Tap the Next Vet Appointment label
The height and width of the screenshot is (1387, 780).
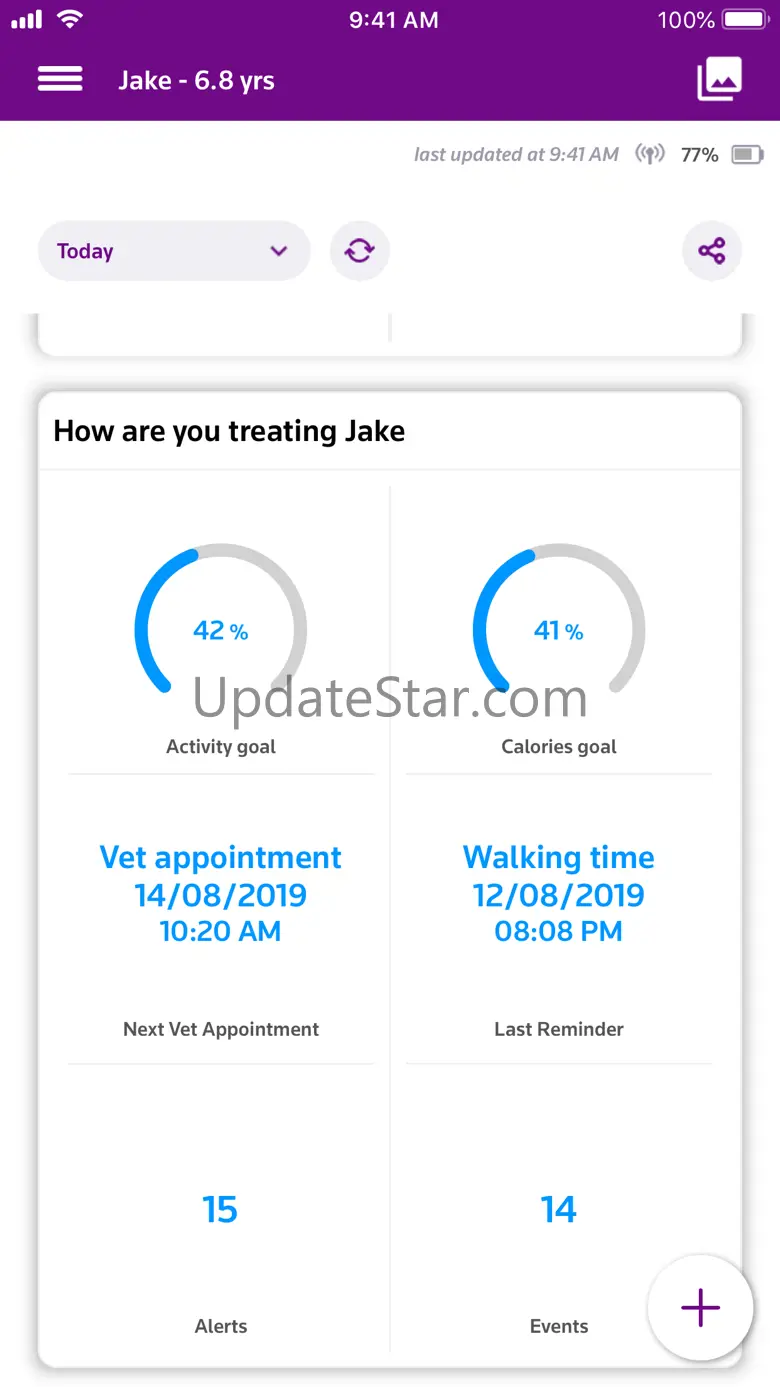click(220, 1029)
